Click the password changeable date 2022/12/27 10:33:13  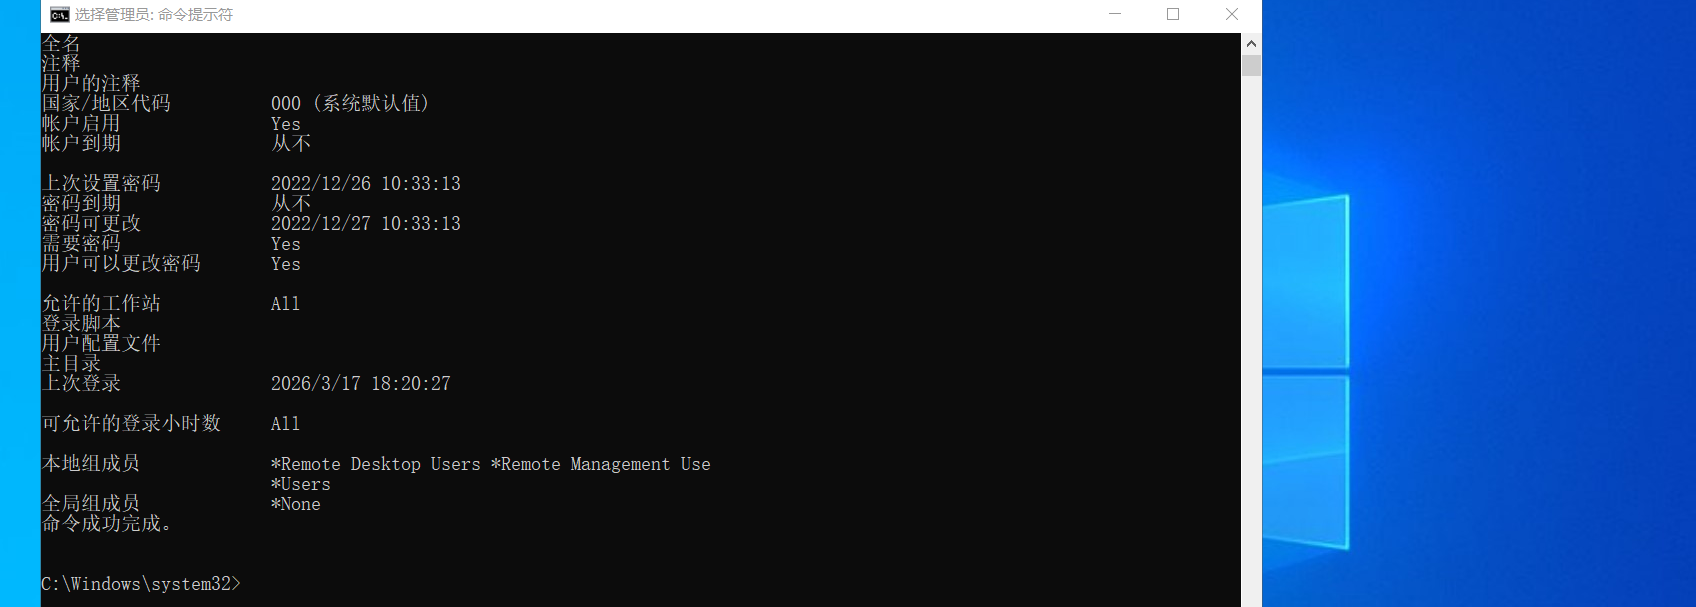[366, 224]
